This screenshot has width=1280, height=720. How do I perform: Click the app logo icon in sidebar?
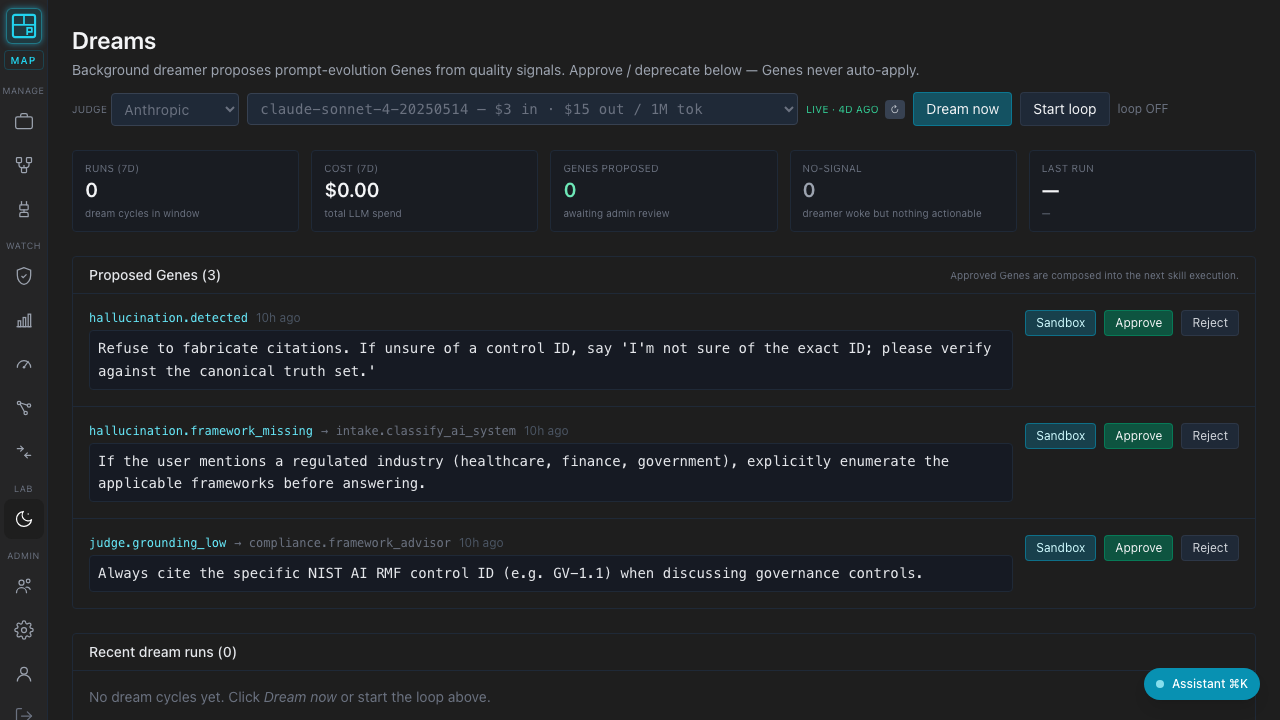click(24, 26)
